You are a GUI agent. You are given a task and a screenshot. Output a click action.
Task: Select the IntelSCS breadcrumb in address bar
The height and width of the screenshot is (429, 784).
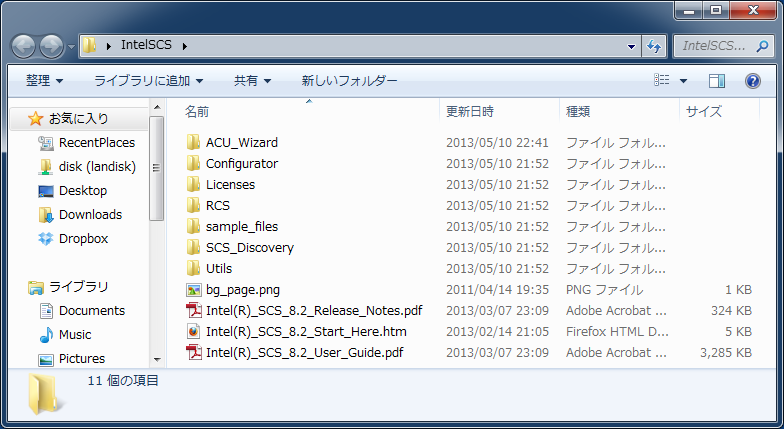[x=146, y=45]
